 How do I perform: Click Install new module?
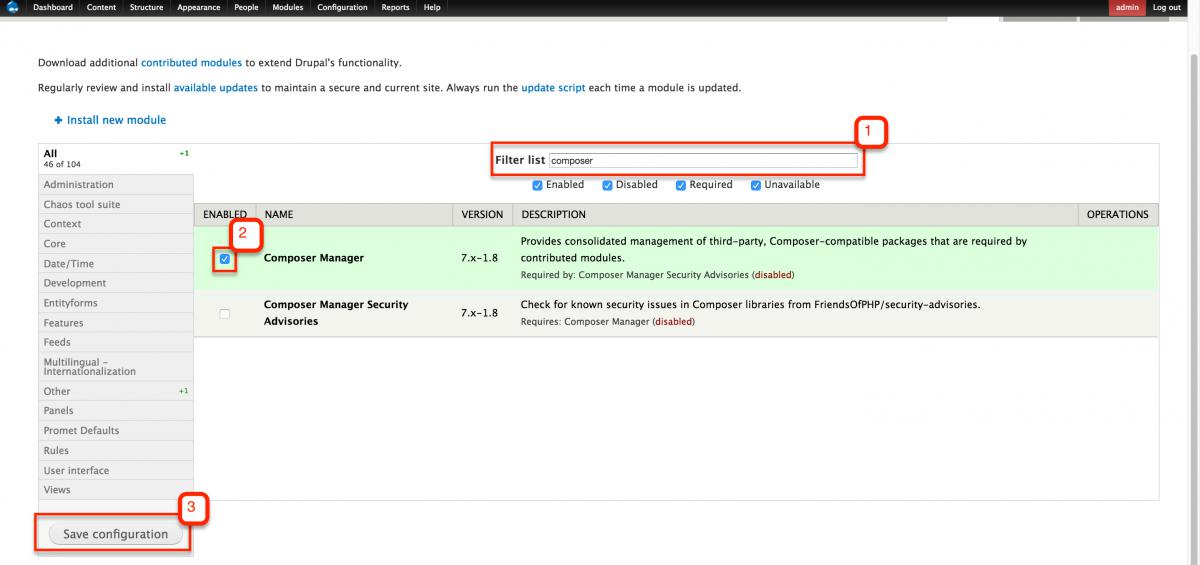point(110,120)
